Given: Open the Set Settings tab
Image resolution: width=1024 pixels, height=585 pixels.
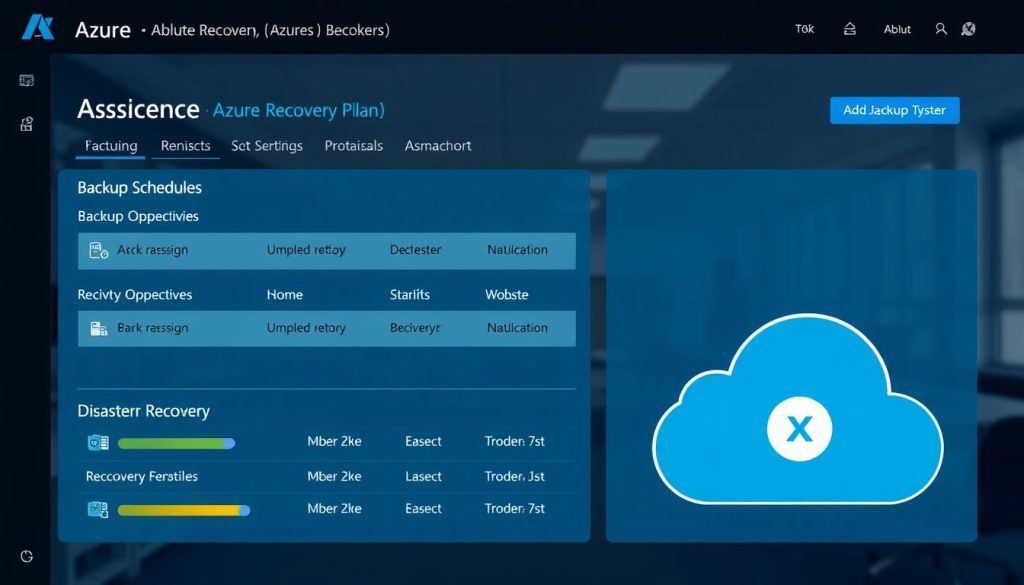Looking at the screenshot, I should coord(267,145).
